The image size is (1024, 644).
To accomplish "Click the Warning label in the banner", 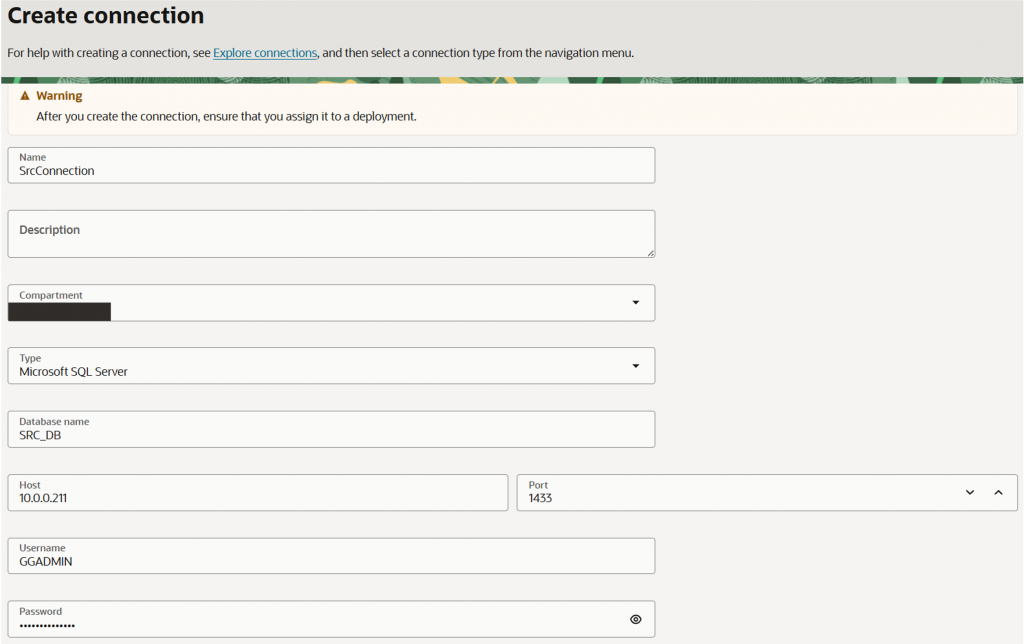I will tap(59, 96).
